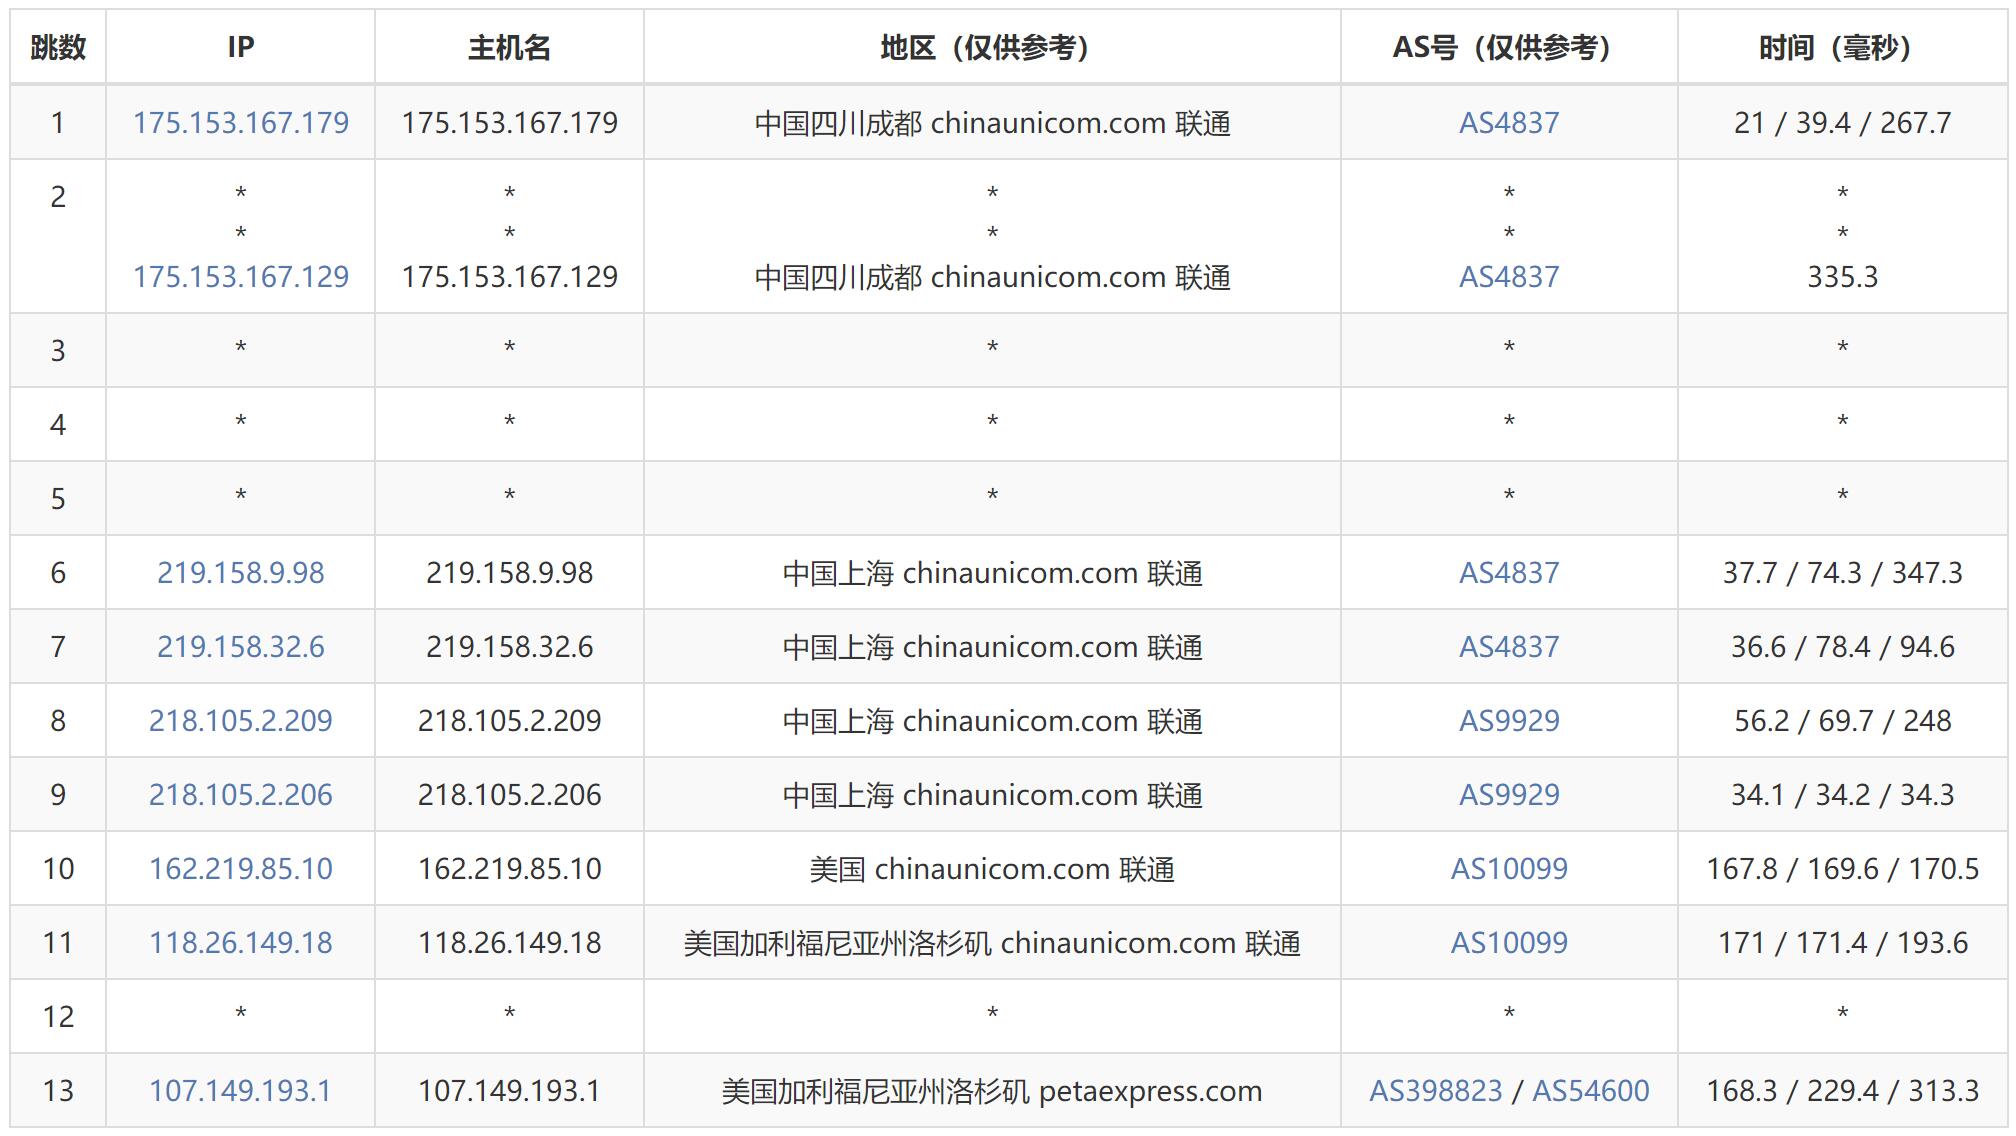Click the IP column header
Image resolution: width=2016 pixels, height=1136 pixels.
(x=241, y=47)
